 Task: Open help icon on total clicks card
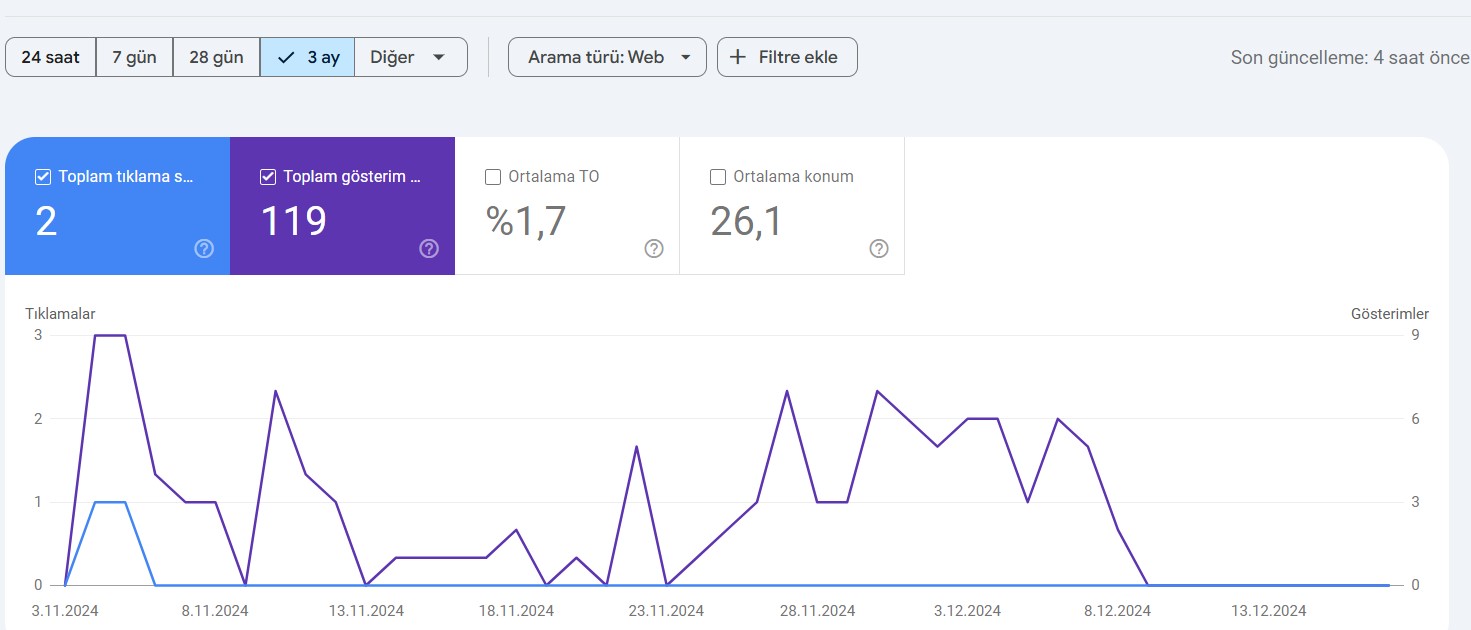point(204,249)
